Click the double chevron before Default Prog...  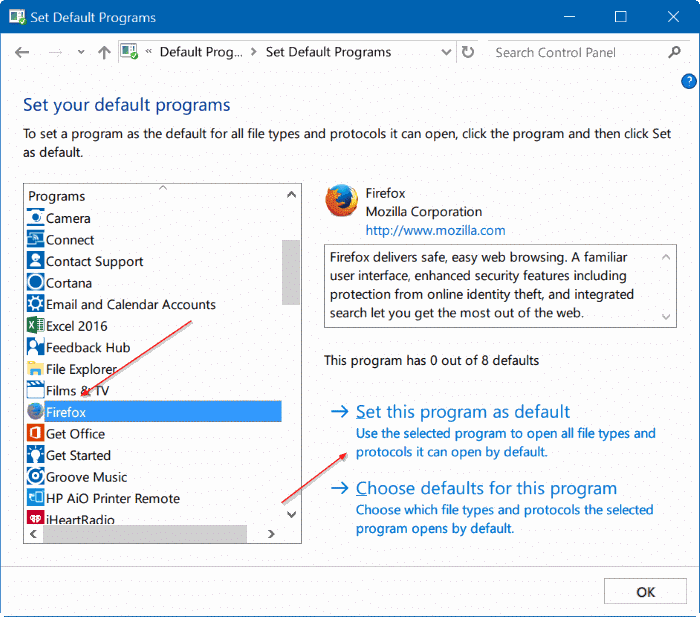click(149, 51)
